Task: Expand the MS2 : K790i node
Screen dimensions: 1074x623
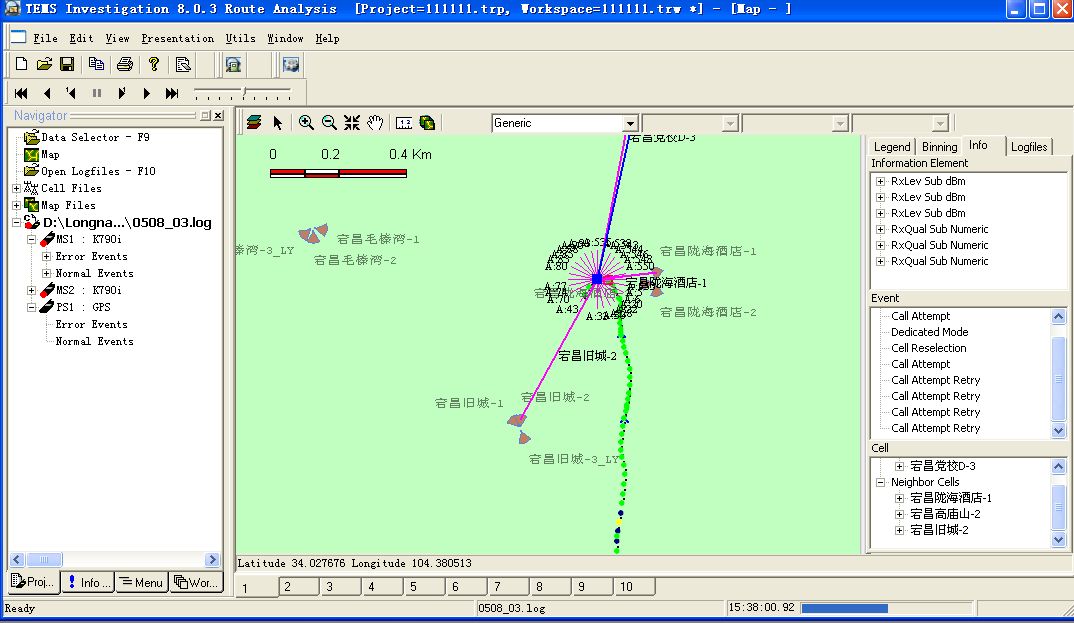Action: tap(32, 290)
